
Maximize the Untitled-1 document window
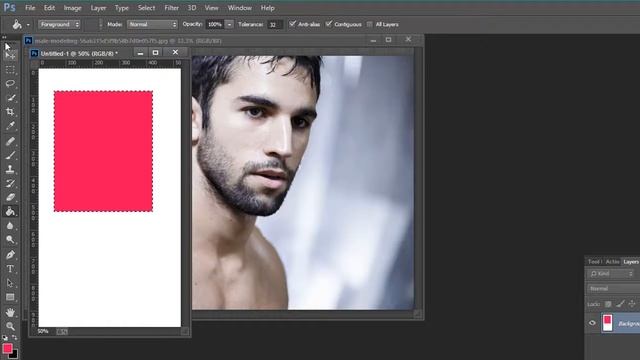pos(156,53)
